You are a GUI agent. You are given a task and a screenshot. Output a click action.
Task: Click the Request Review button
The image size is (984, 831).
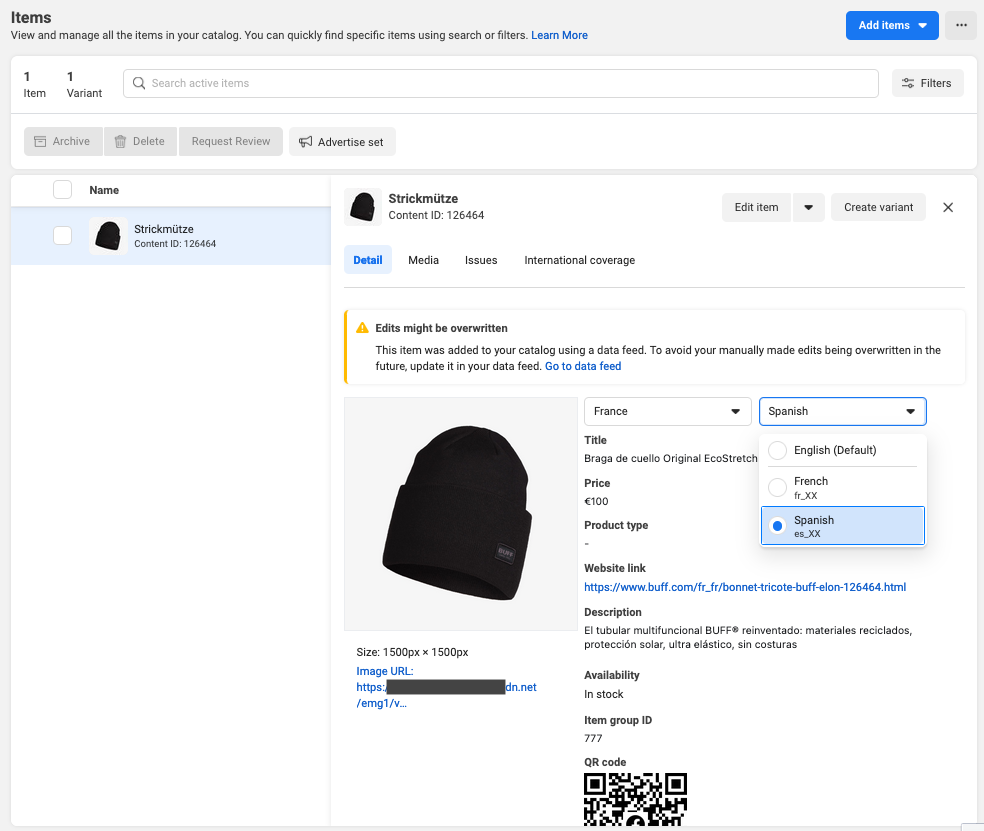[231, 141]
